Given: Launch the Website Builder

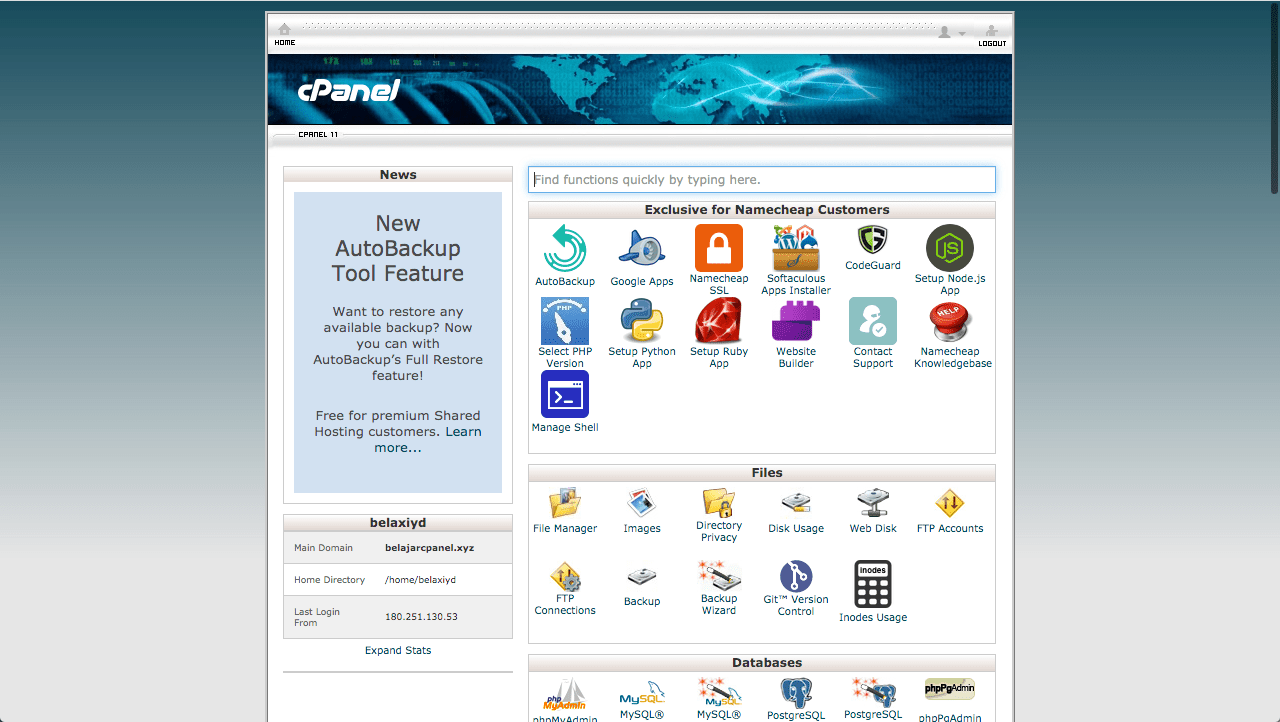Looking at the screenshot, I should 795,330.
